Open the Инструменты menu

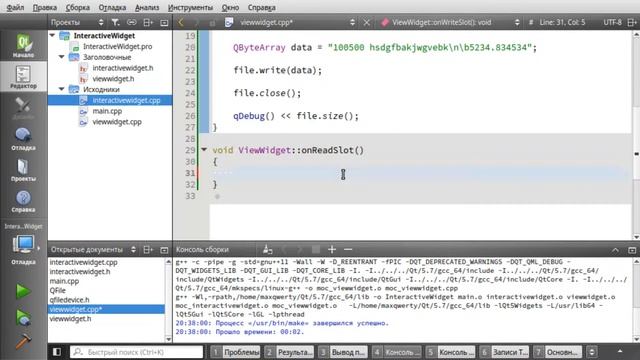[x=190, y=7]
